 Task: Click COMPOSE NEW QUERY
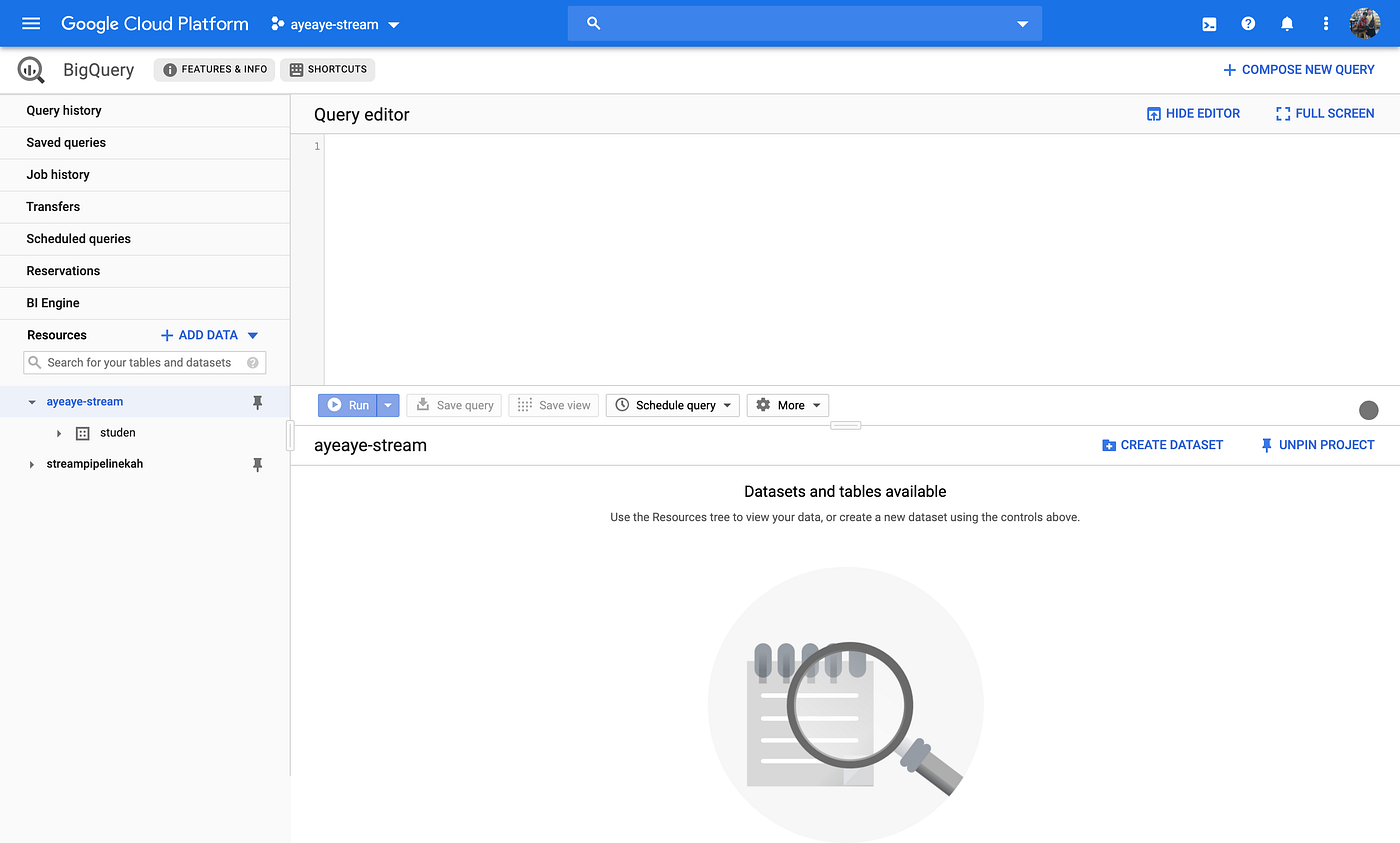tap(1299, 69)
